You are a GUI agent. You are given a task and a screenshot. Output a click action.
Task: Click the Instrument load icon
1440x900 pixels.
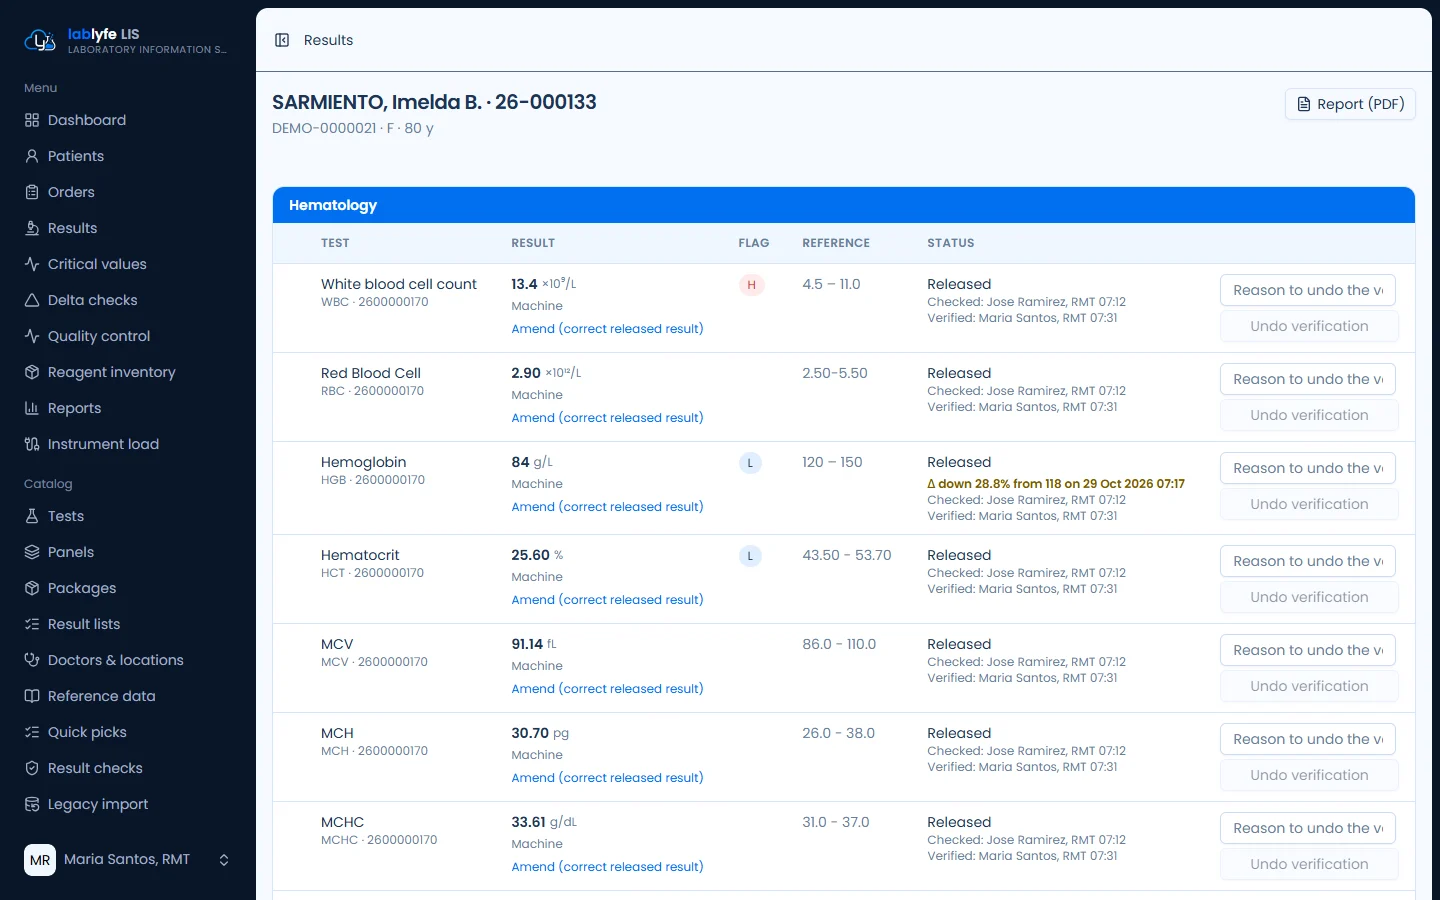click(x=32, y=444)
